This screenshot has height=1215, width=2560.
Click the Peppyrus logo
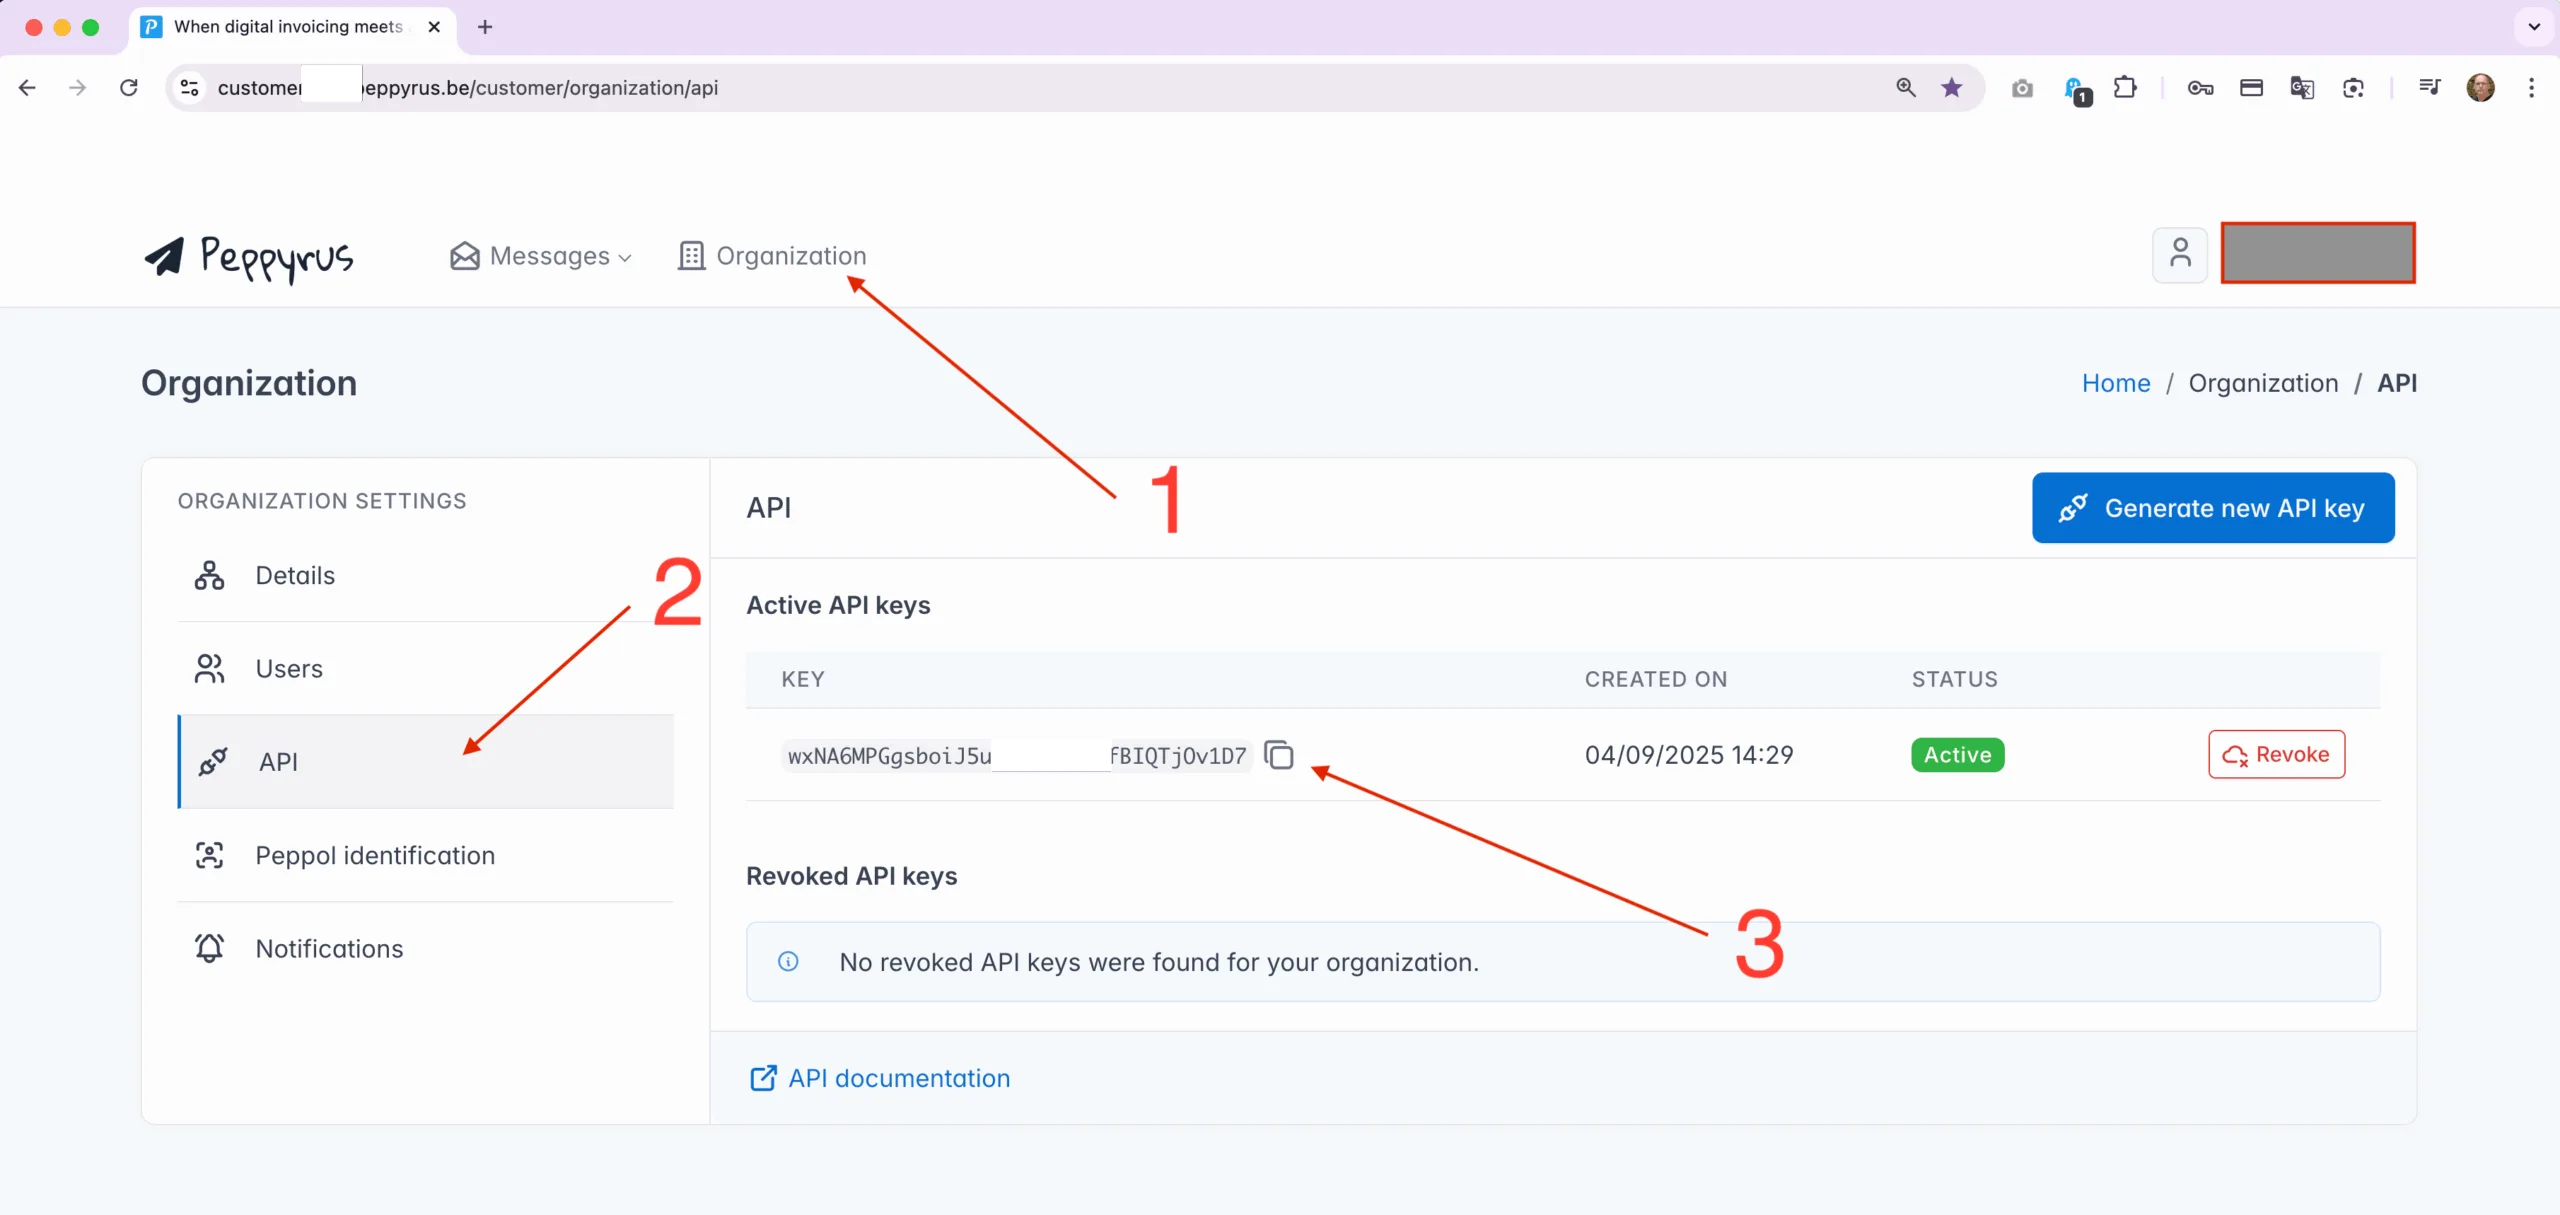(249, 257)
